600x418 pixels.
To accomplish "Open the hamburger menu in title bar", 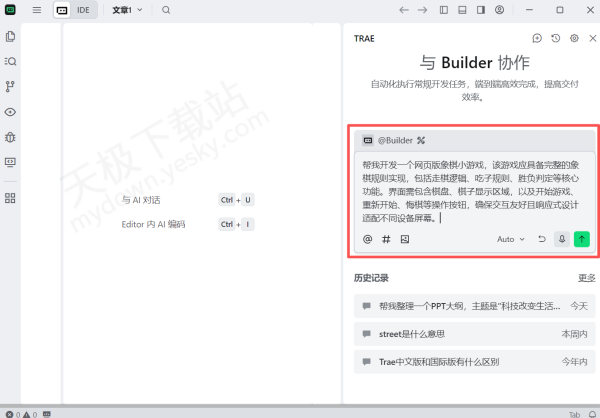I will (37, 10).
